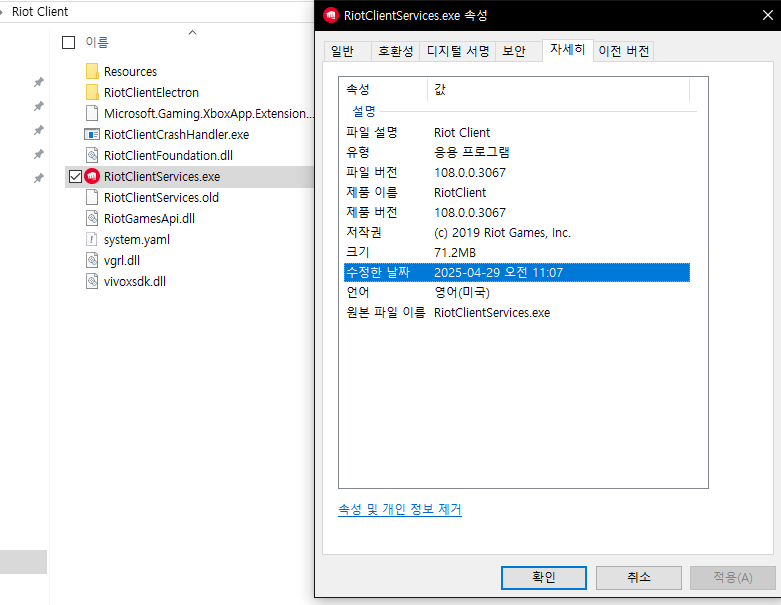Open the 디지털 서명 tab
The image size is (781, 605).
pyautogui.click(x=458, y=51)
